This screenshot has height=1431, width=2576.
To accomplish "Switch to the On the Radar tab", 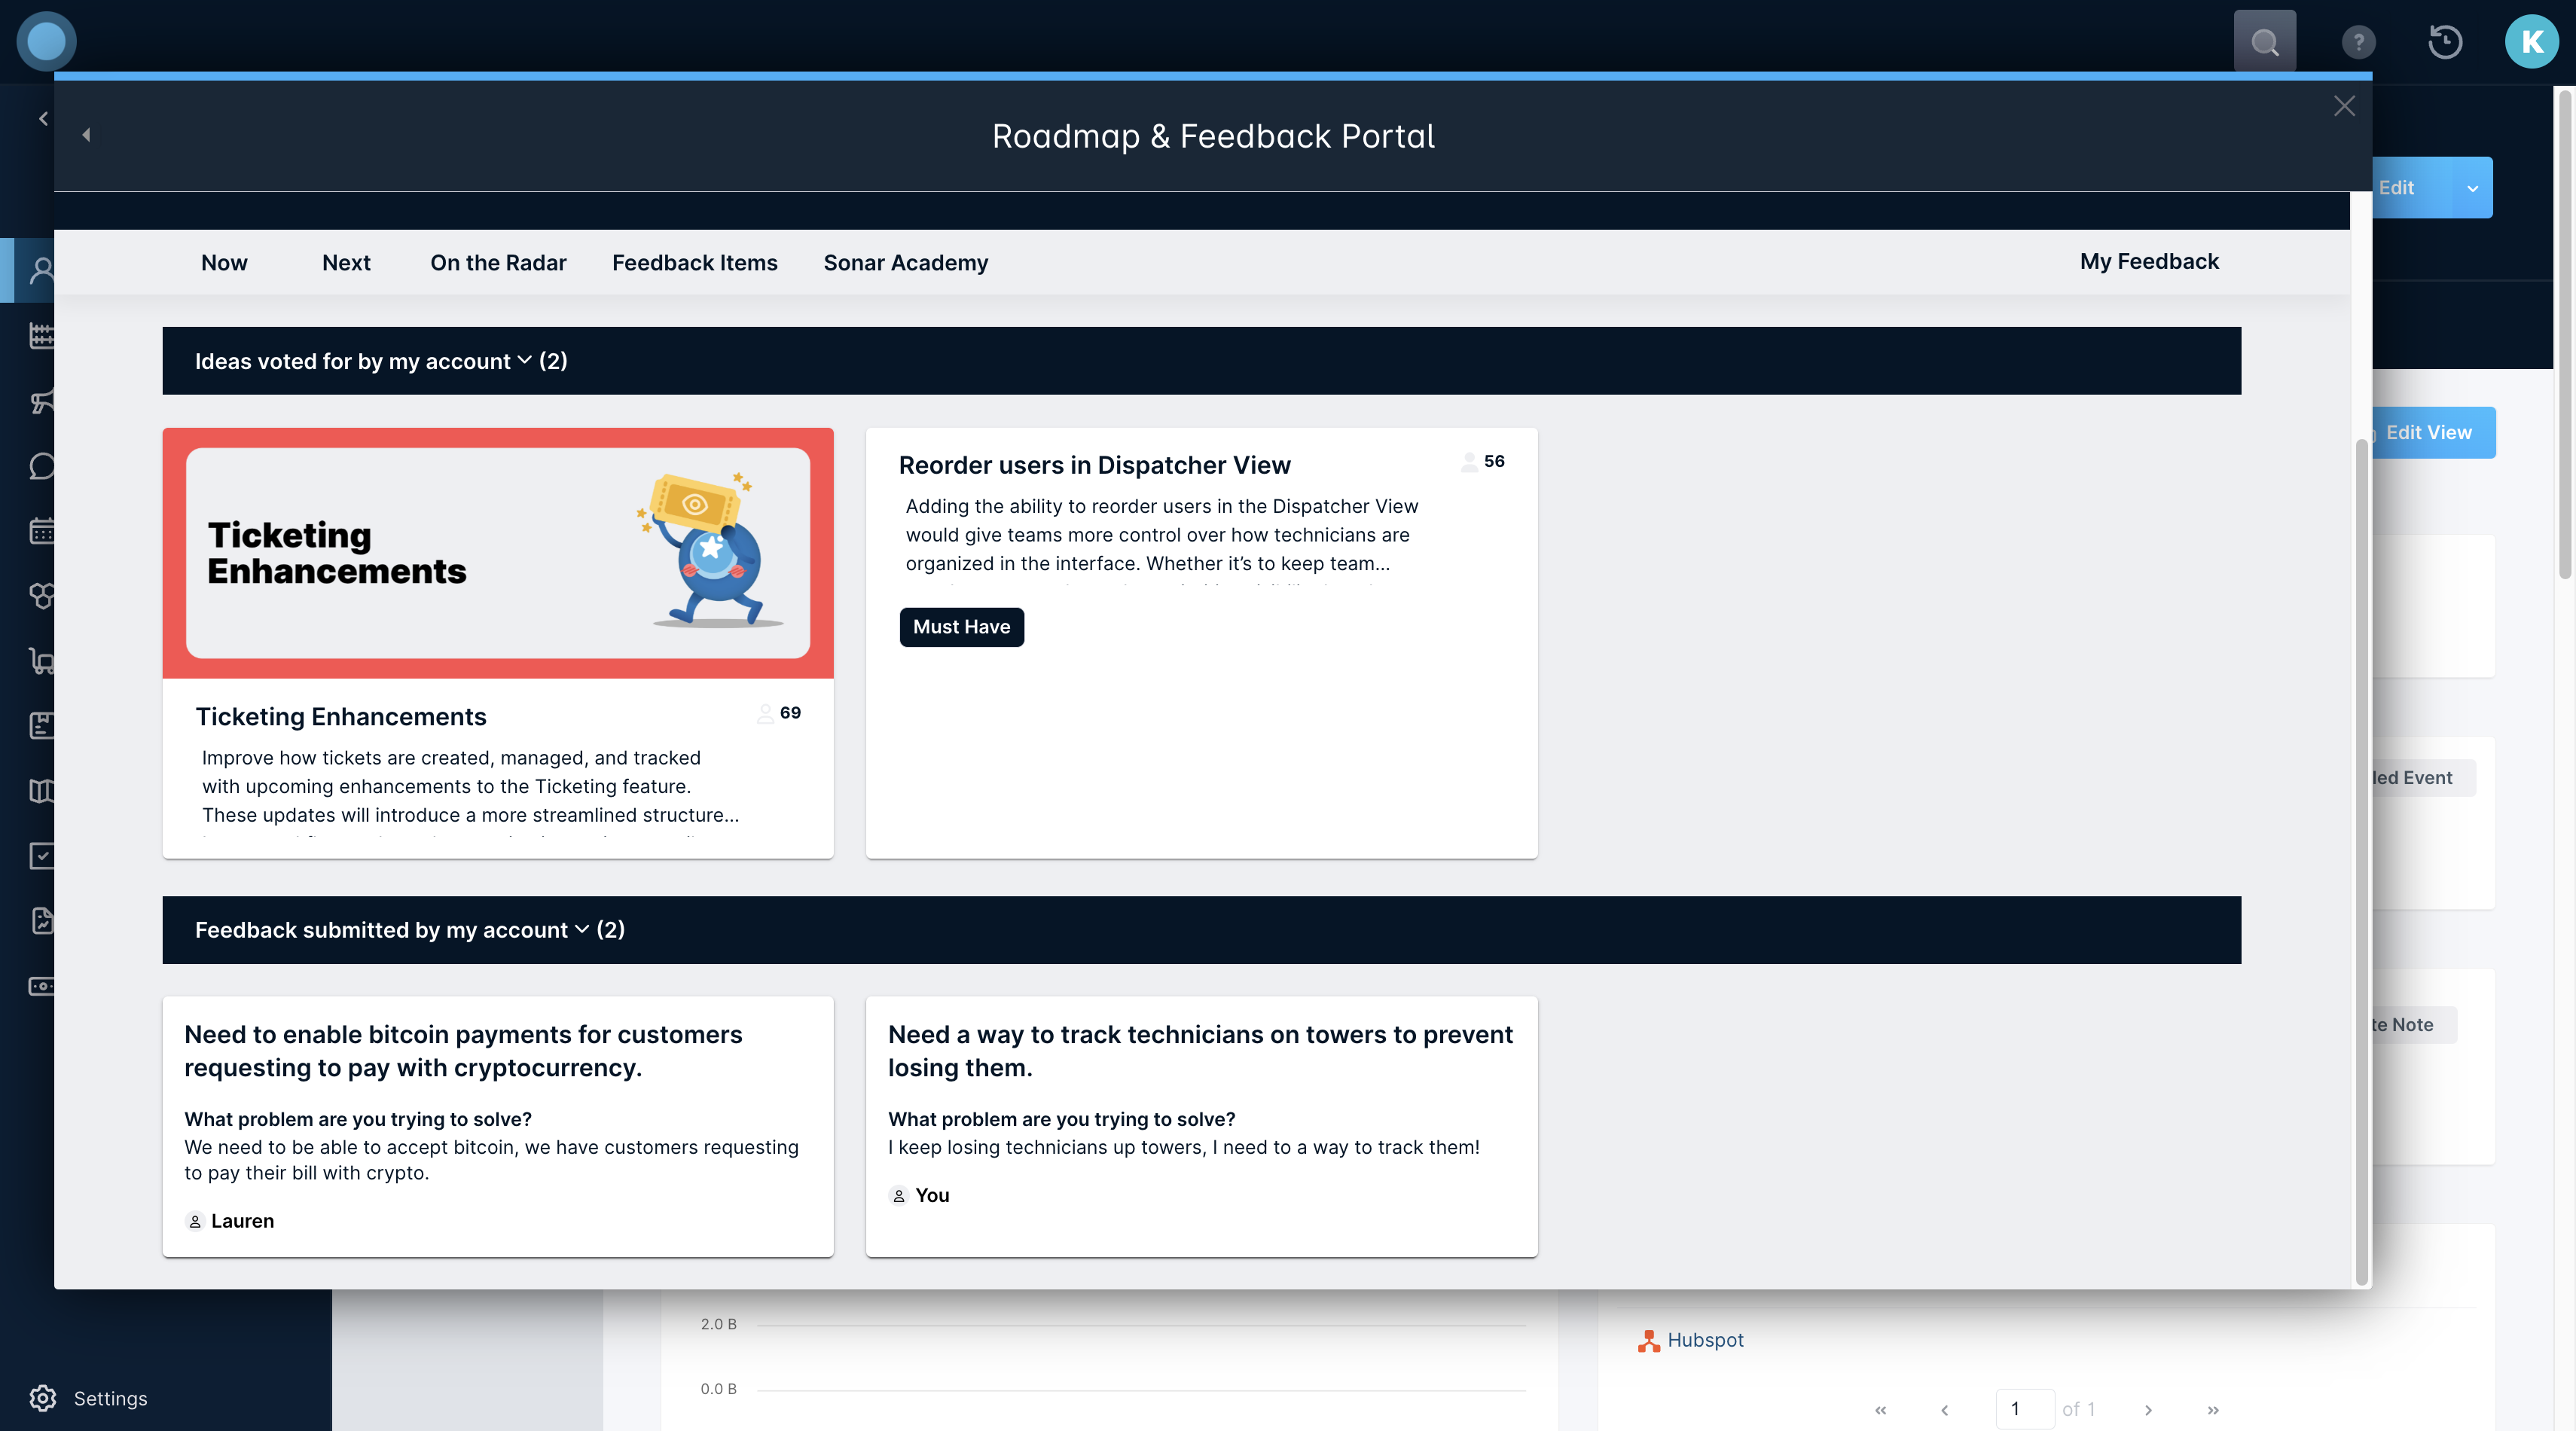I will (x=498, y=263).
